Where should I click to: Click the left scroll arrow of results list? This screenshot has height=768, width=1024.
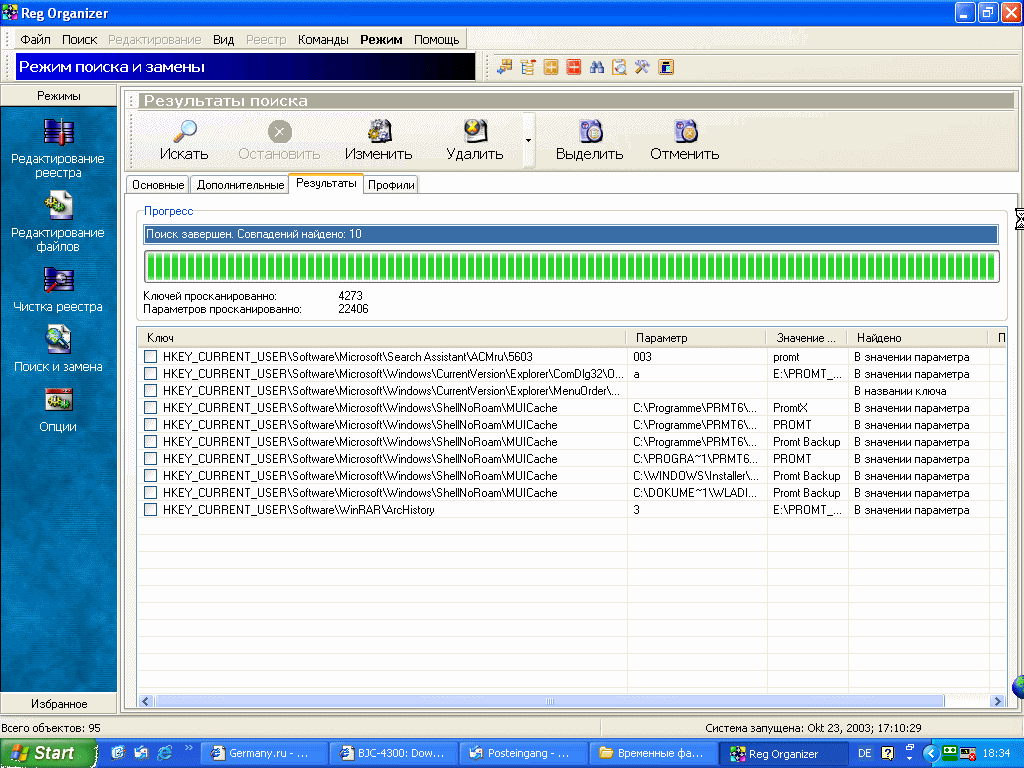click(145, 701)
